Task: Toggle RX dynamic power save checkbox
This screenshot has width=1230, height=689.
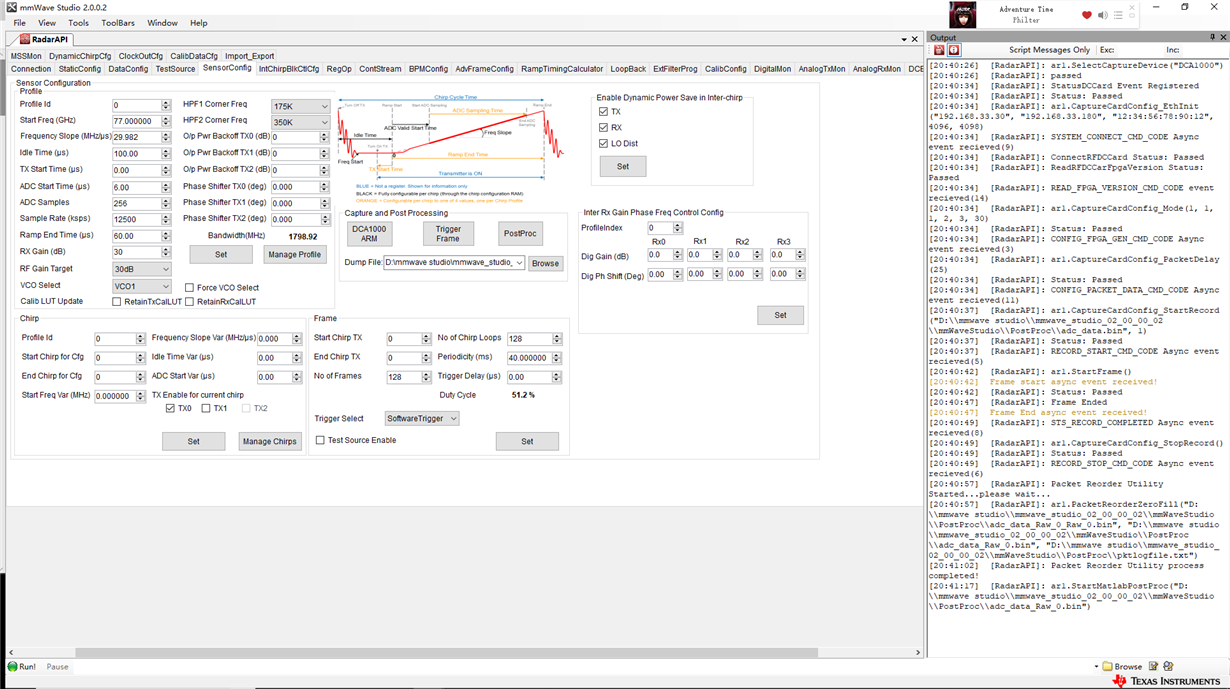Action: click(x=603, y=128)
